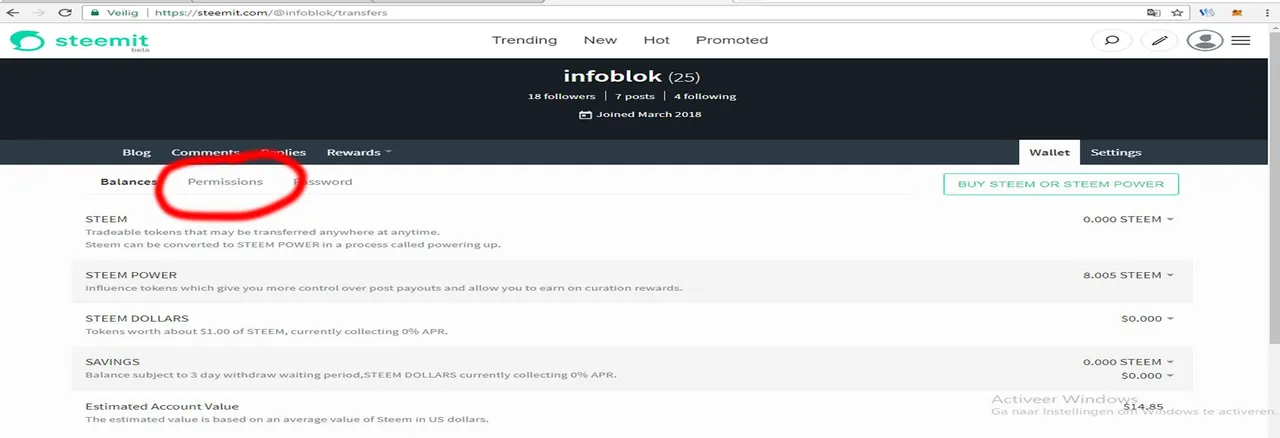
Task: Click the Joined March 2018 text
Action: (x=640, y=114)
